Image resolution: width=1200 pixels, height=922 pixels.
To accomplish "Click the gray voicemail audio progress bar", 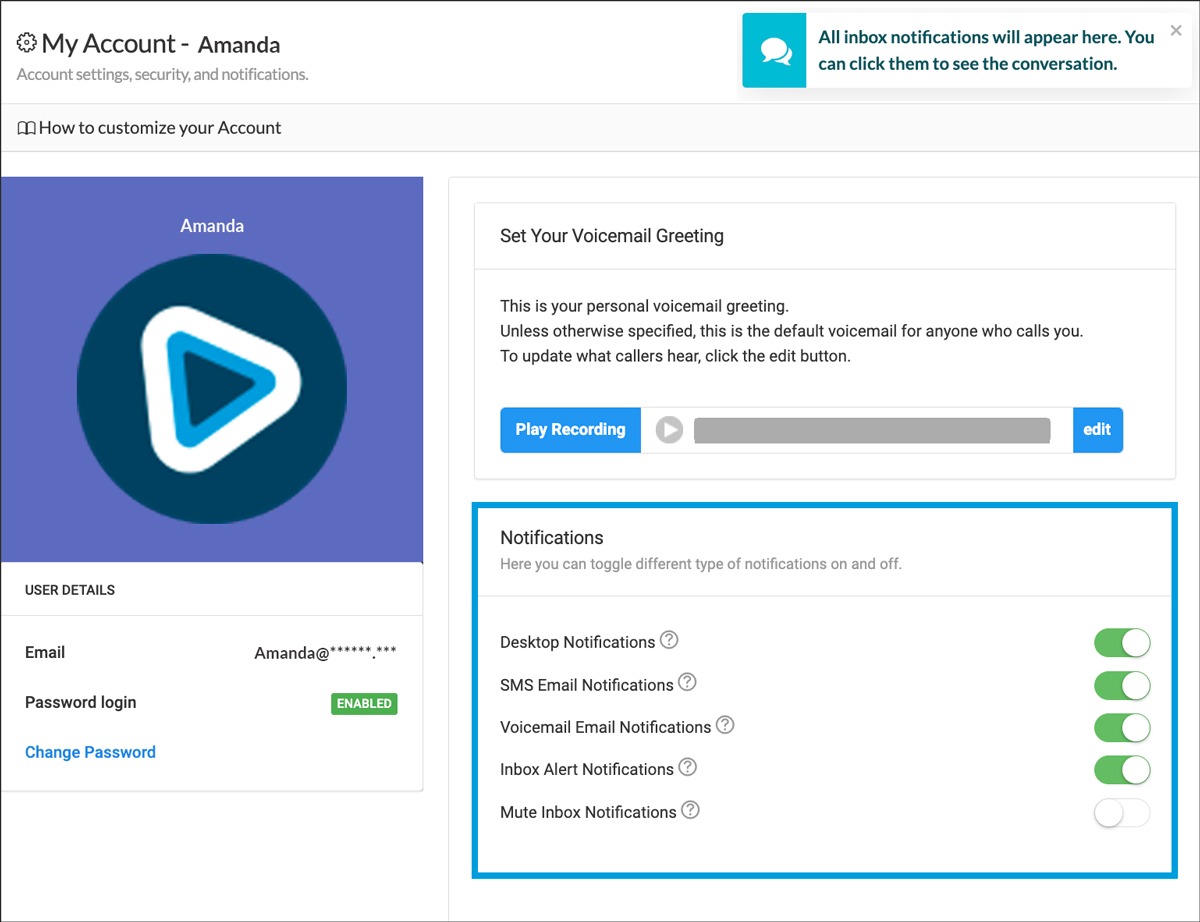I will [871, 430].
